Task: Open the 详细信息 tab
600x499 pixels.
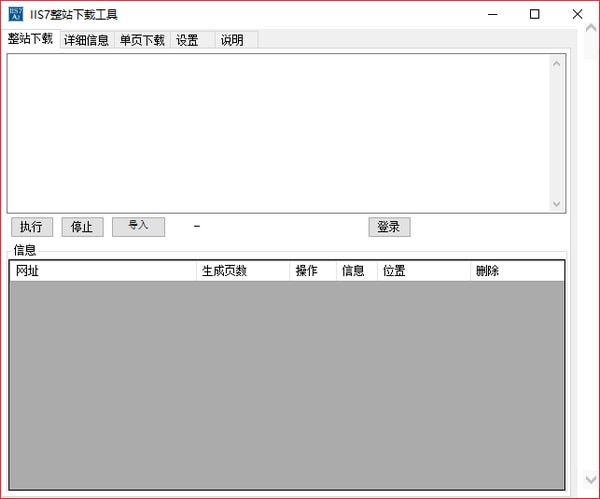Action: [86, 40]
